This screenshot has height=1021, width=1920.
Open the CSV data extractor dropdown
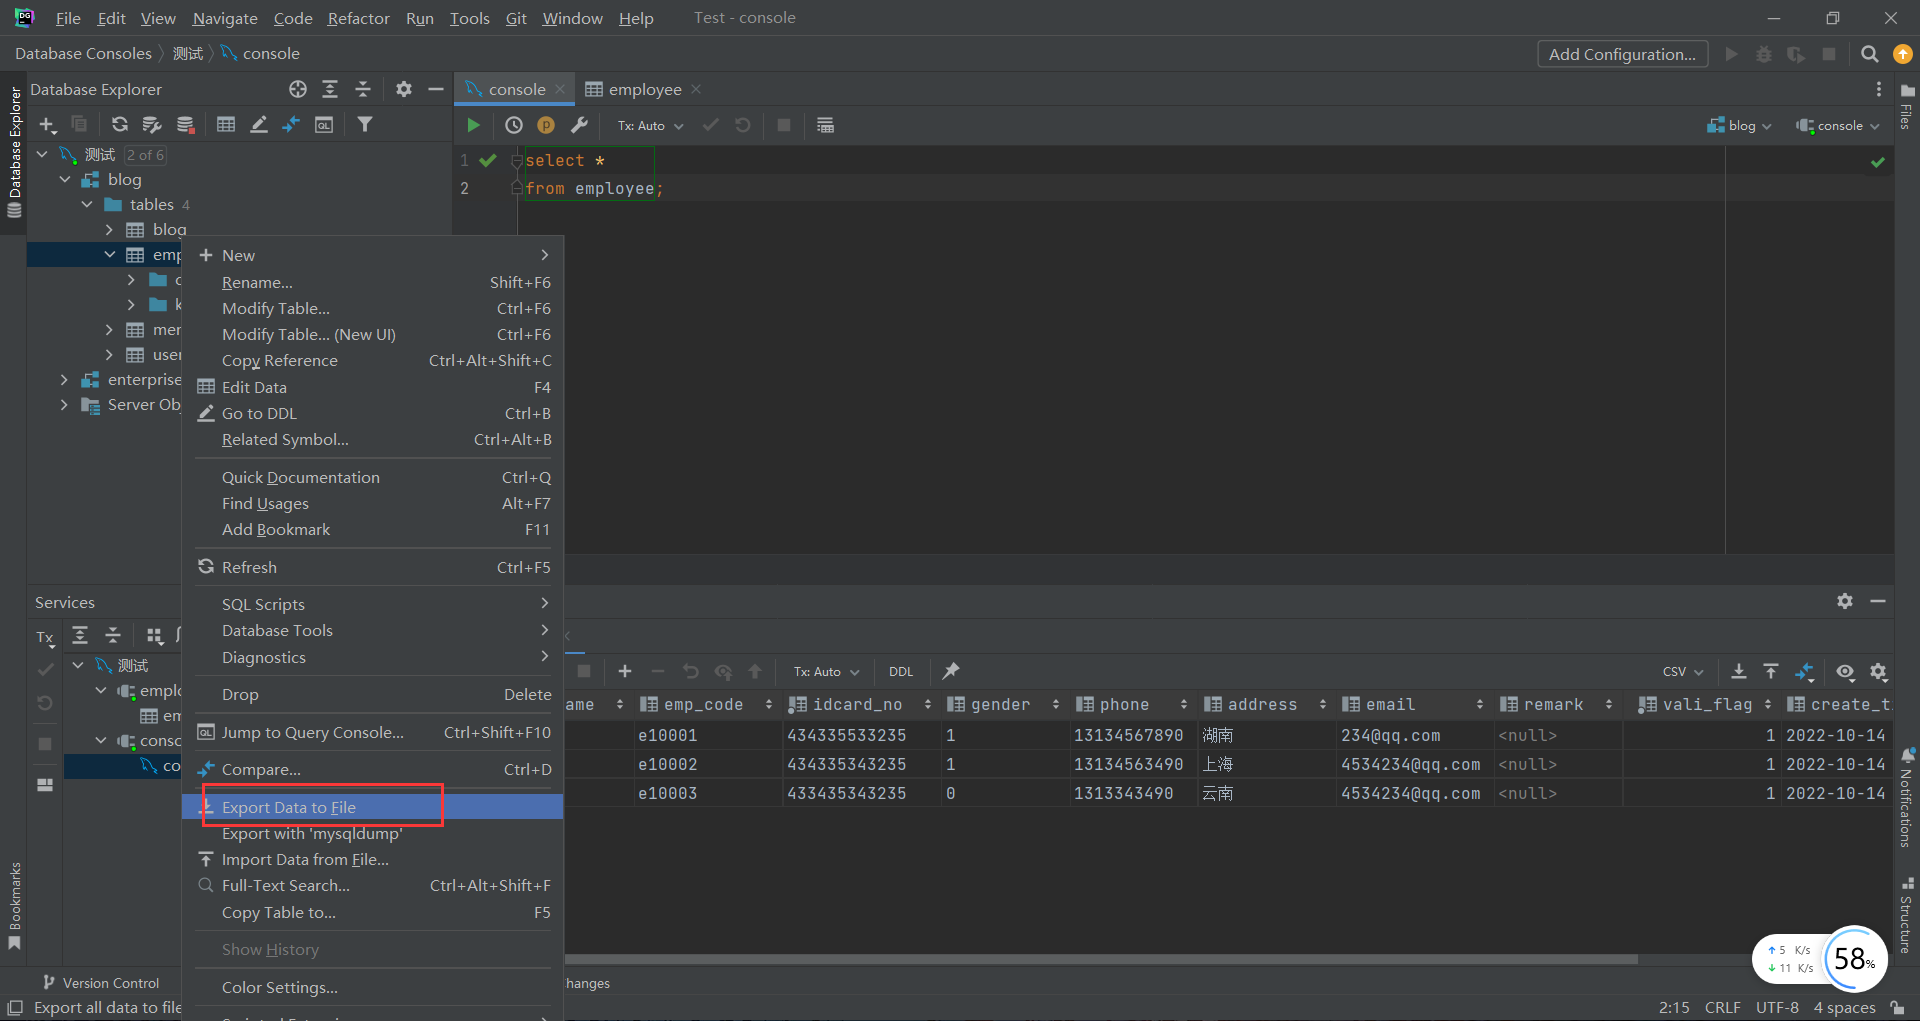[x=1683, y=671]
